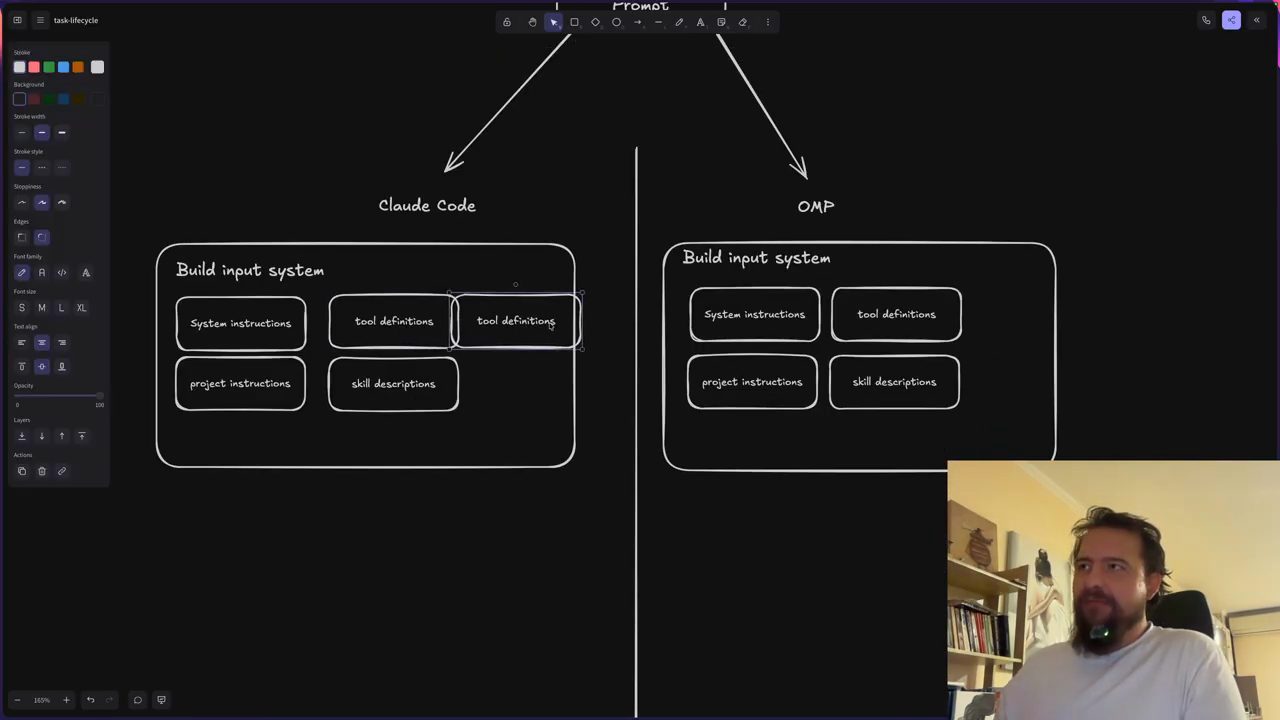Send selected element backward
The width and height of the screenshot is (1280, 720).
coord(42,436)
